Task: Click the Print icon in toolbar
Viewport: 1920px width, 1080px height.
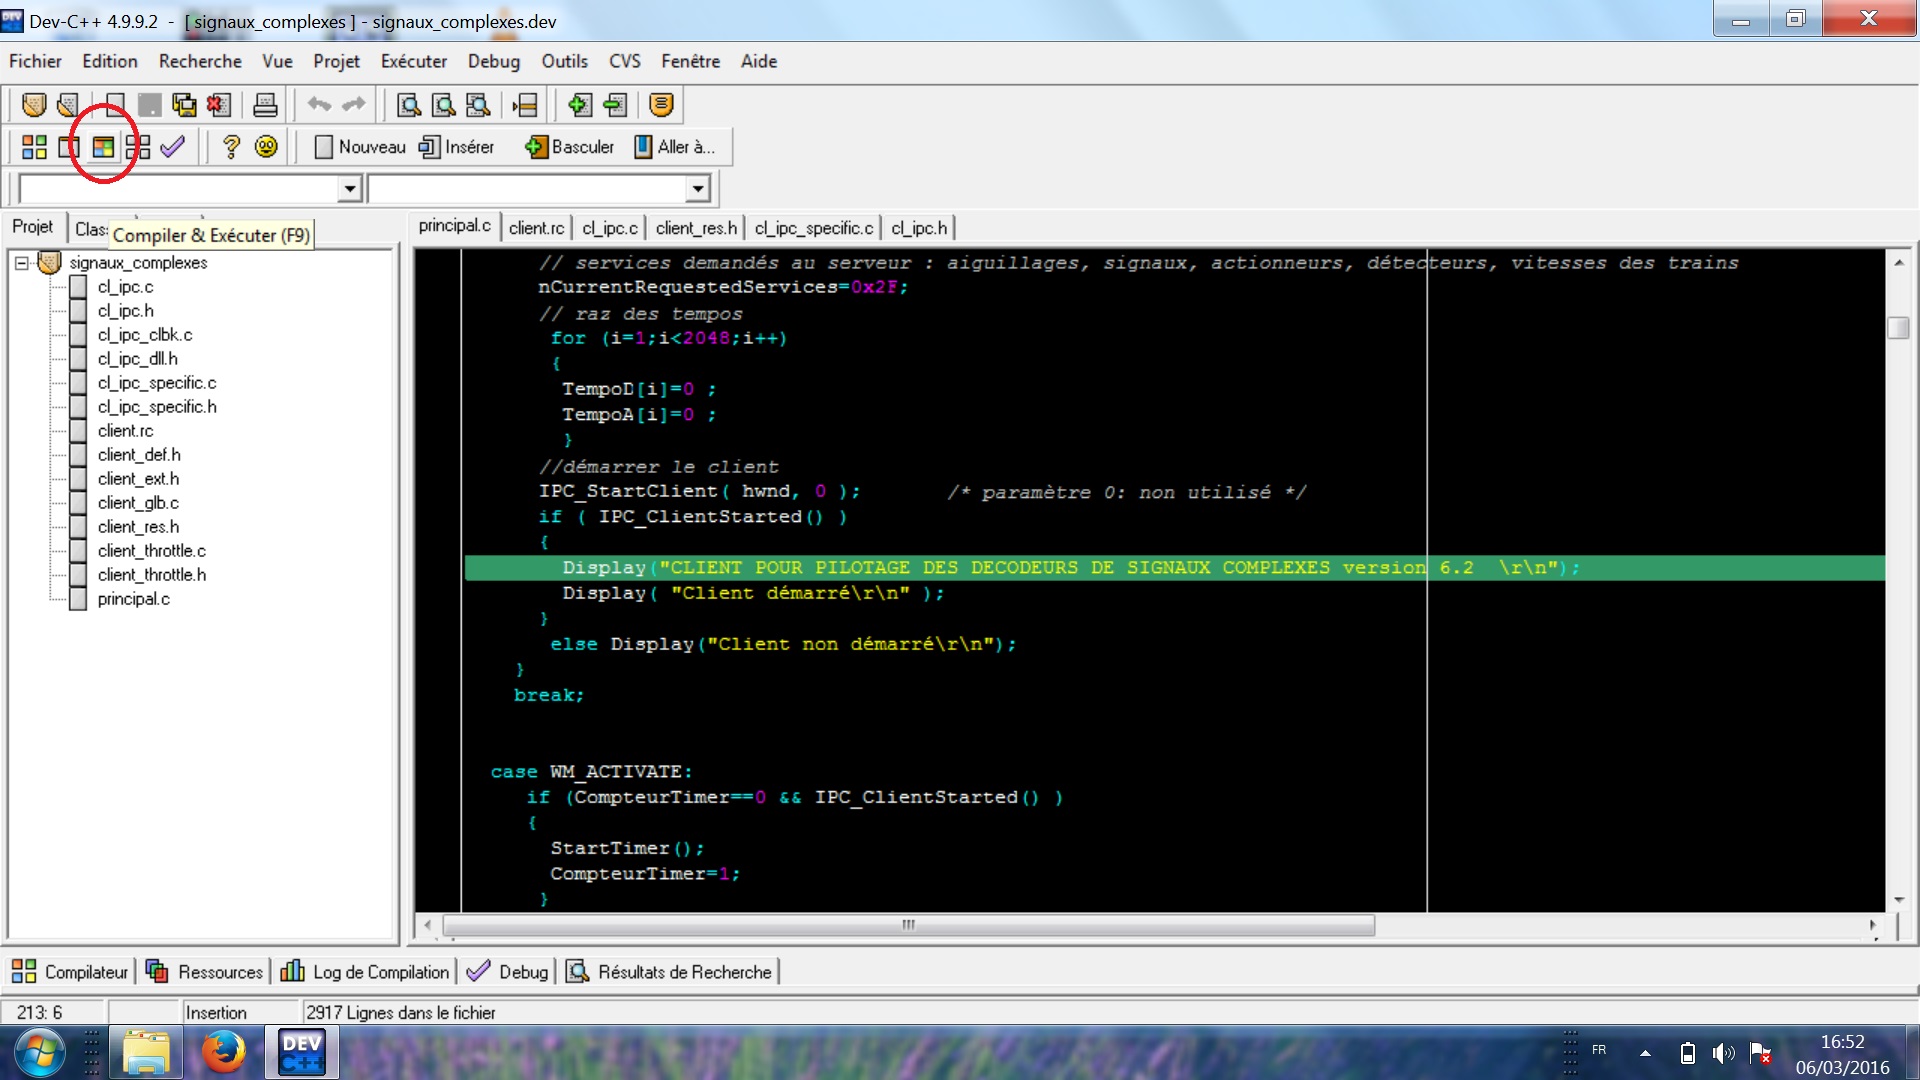Action: (x=265, y=104)
